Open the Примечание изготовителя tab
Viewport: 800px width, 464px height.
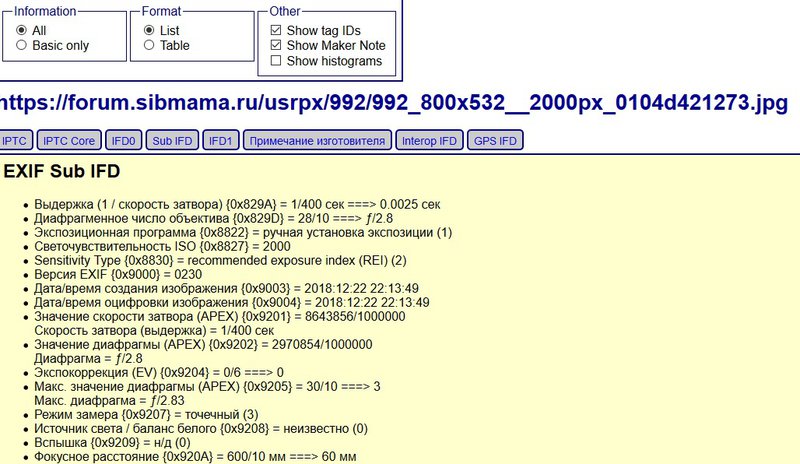coord(317,141)
